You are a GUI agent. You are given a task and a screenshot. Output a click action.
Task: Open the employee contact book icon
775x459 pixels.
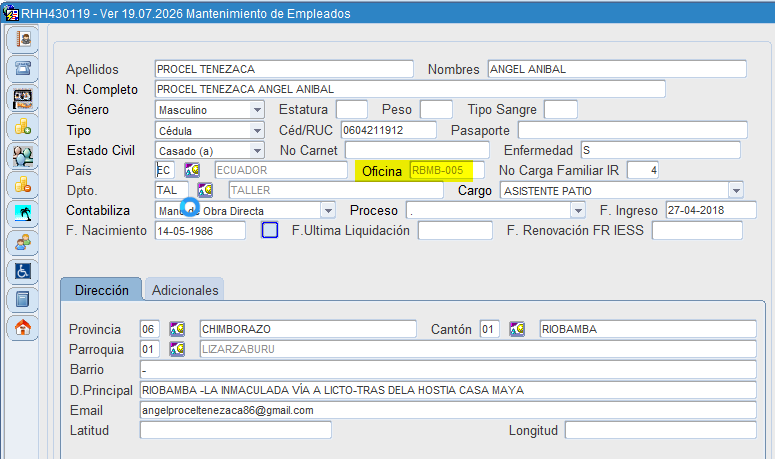(x=23, y=39)
